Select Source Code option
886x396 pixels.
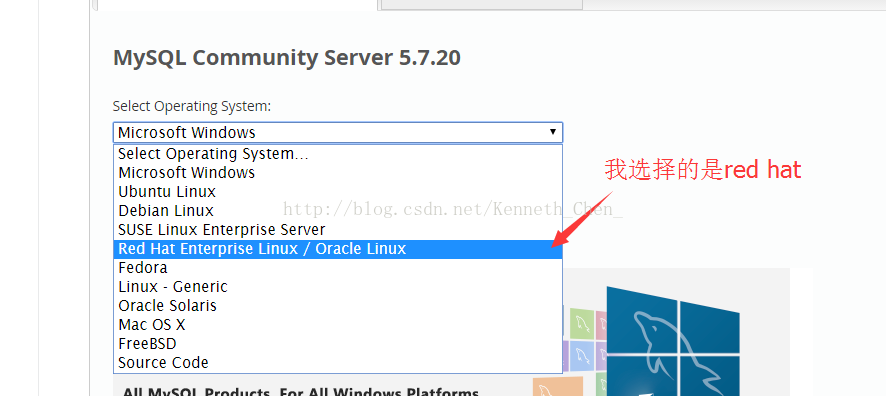(338, 363)
